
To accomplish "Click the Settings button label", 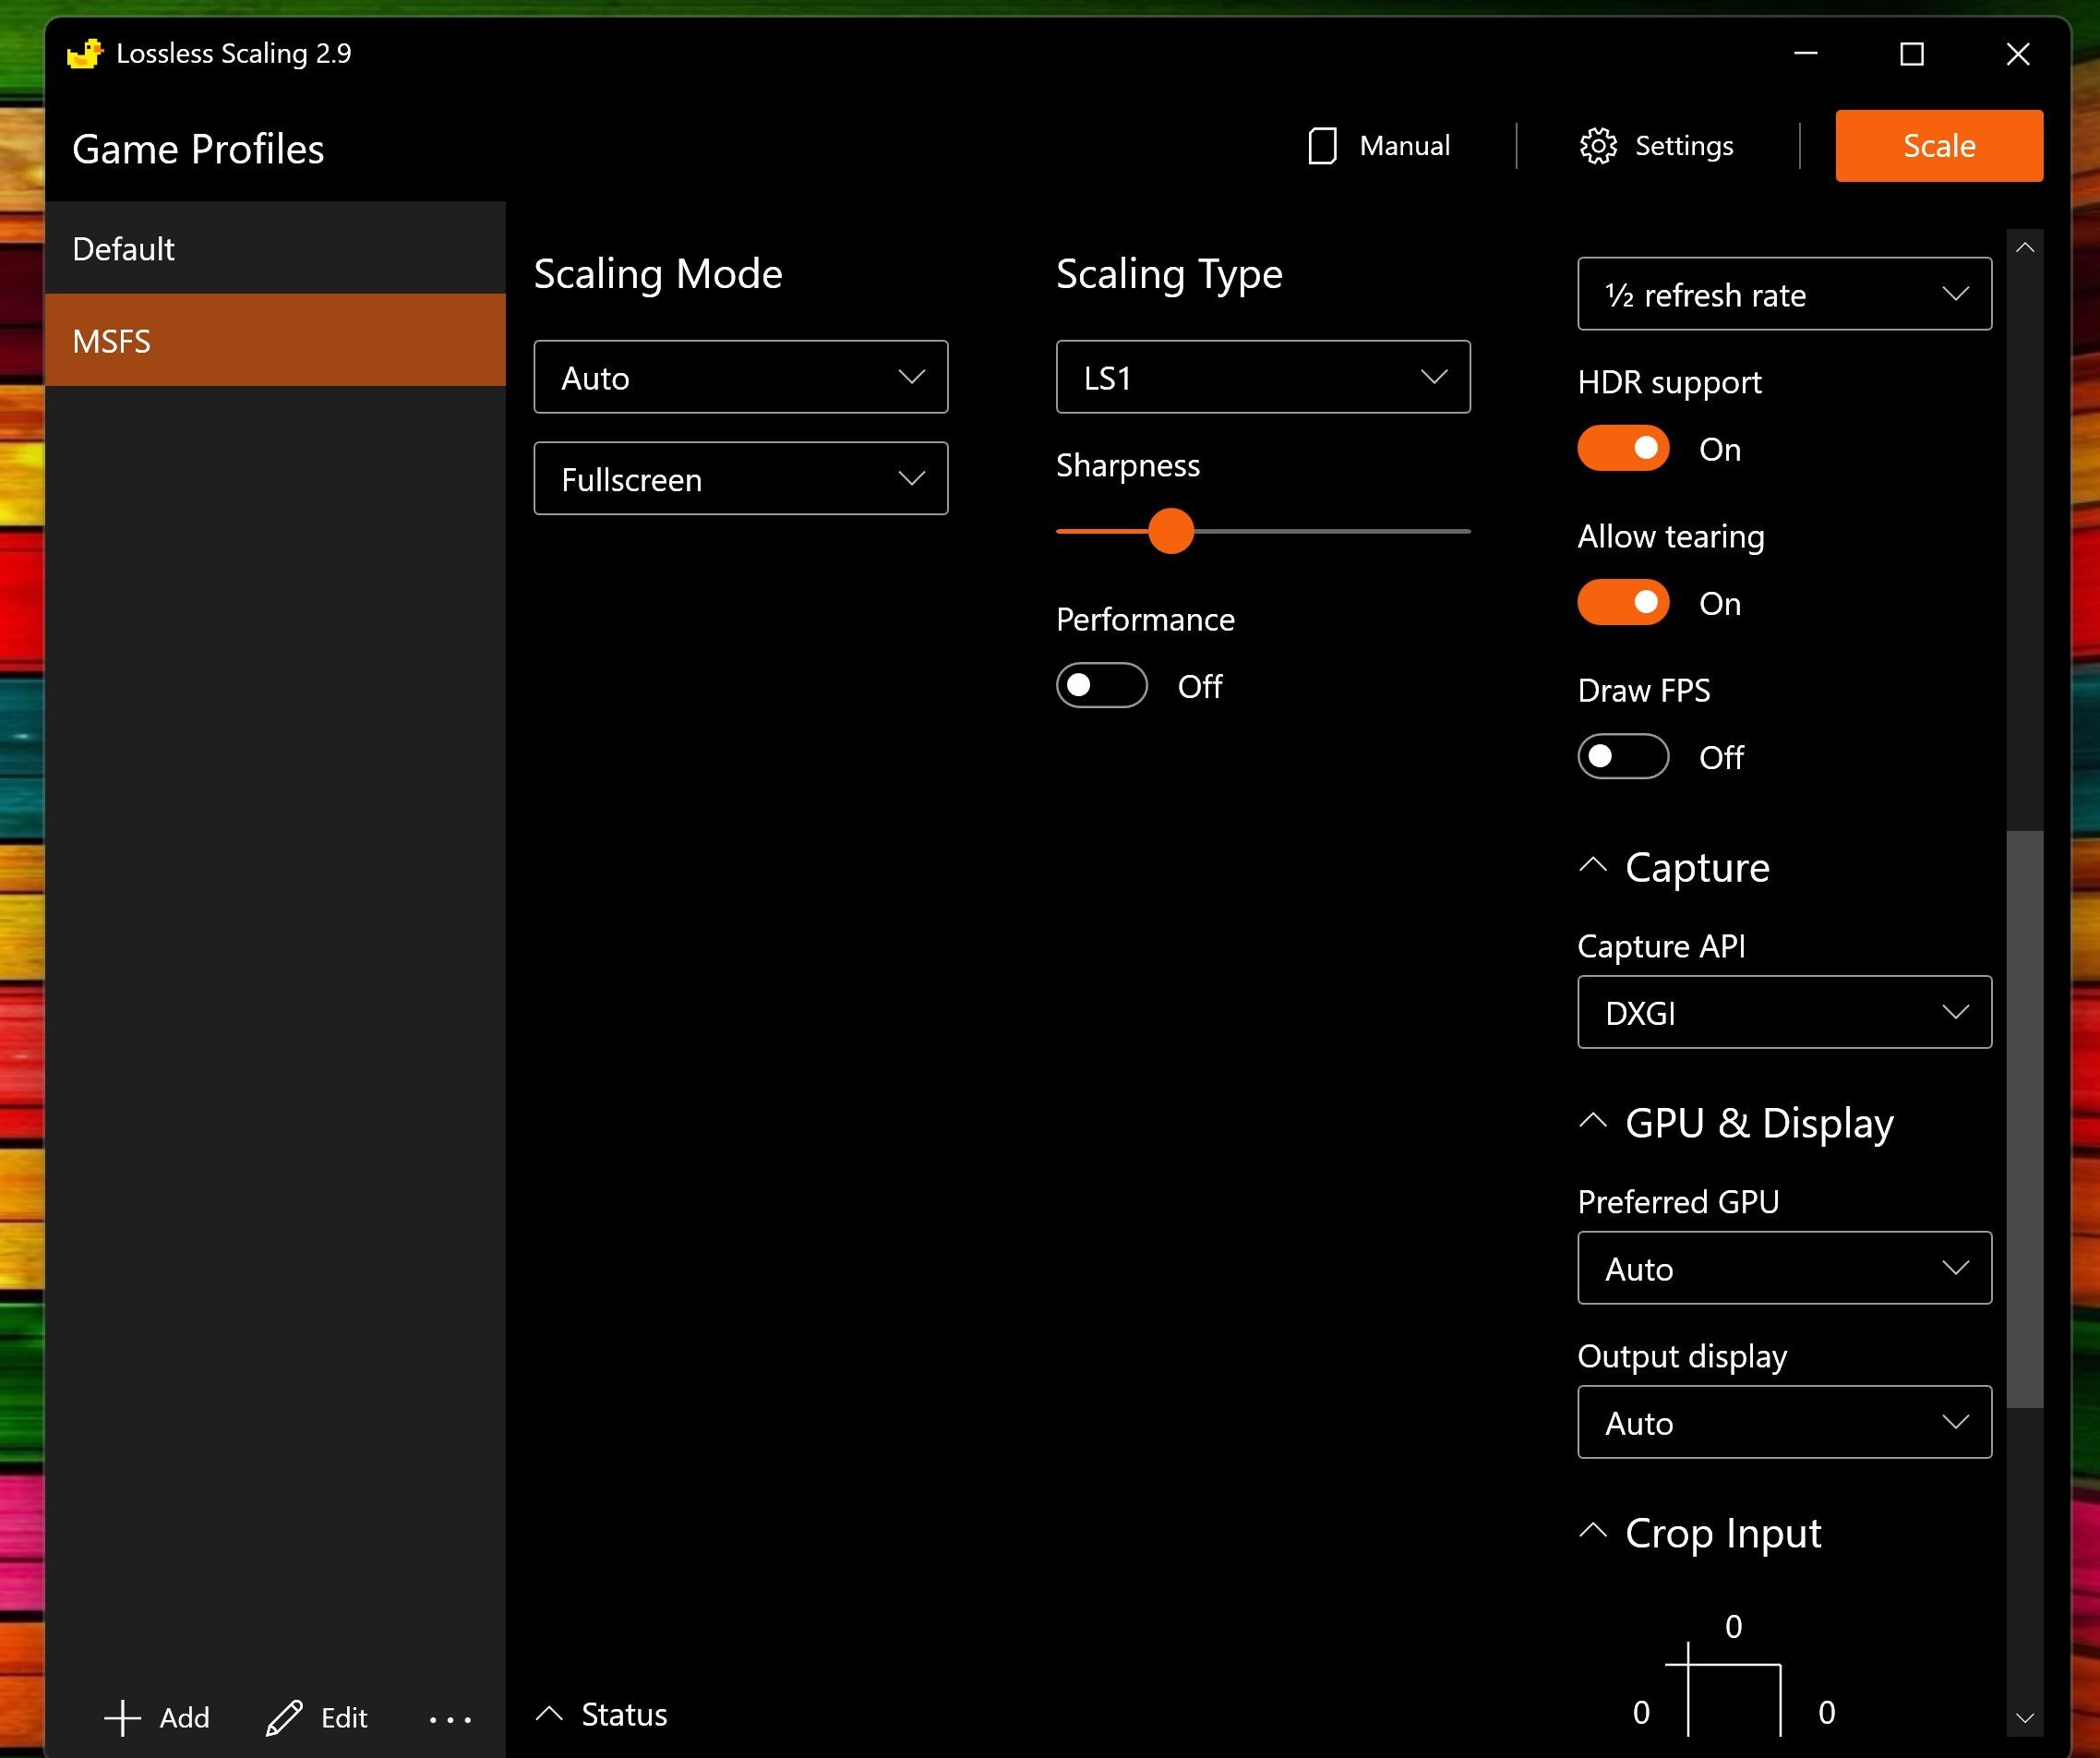I will point(1684,146).
